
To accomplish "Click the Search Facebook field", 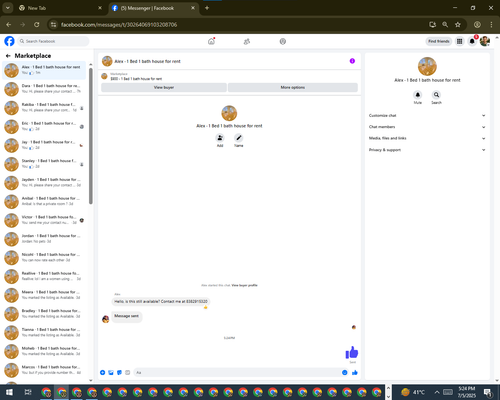I will (x=53, y=41).
